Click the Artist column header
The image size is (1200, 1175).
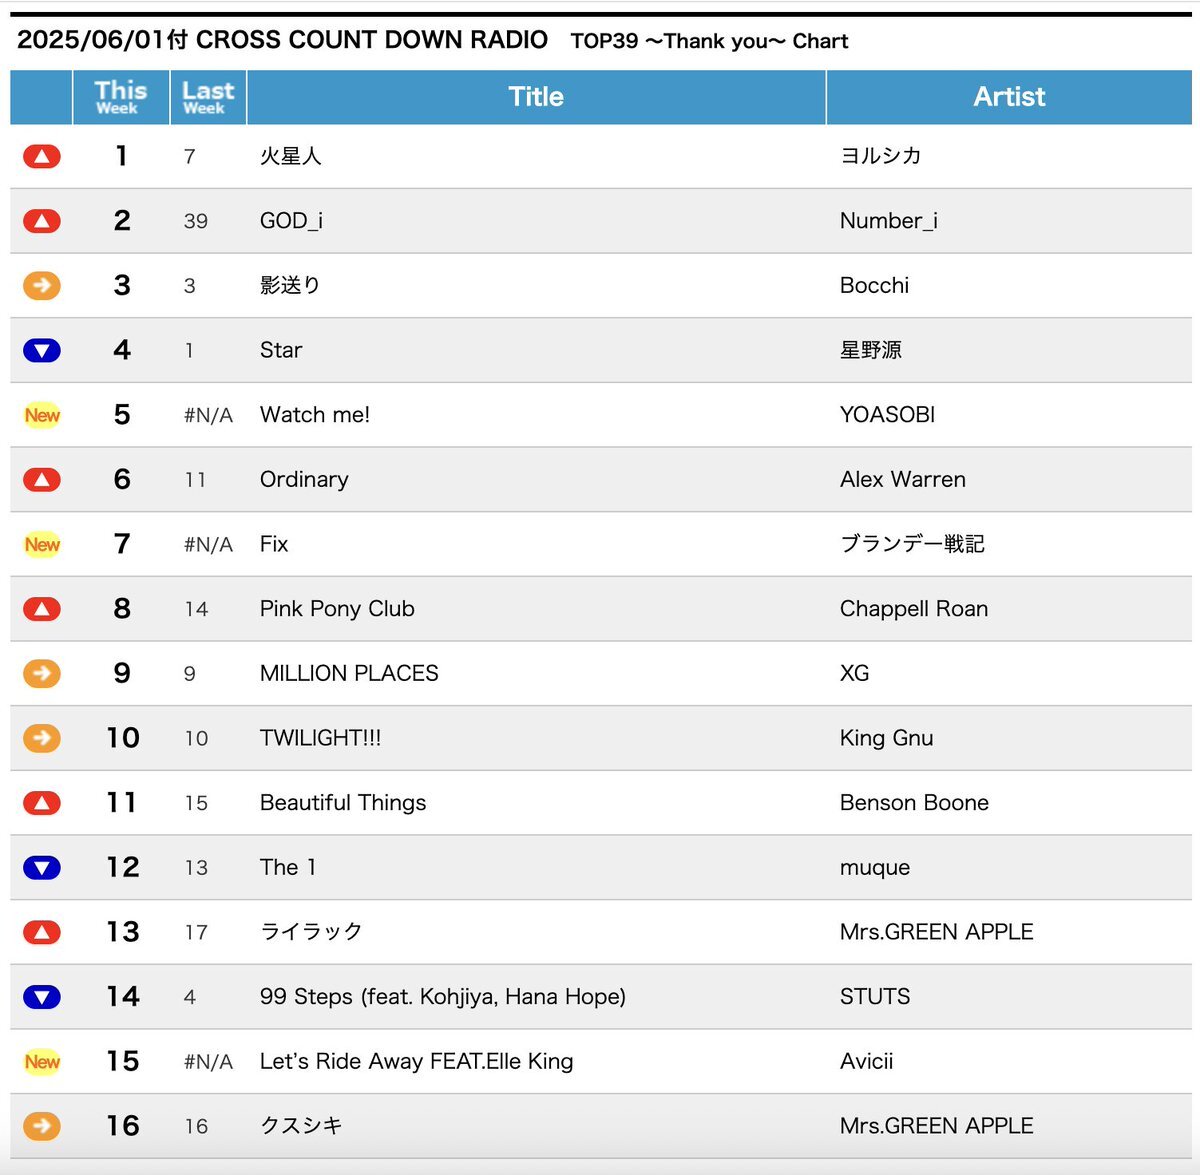(1009, 97)
